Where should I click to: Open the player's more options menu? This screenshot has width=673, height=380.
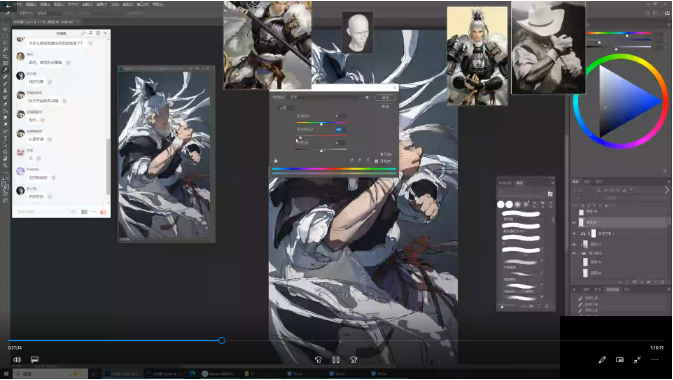click(x=655, y=360)
